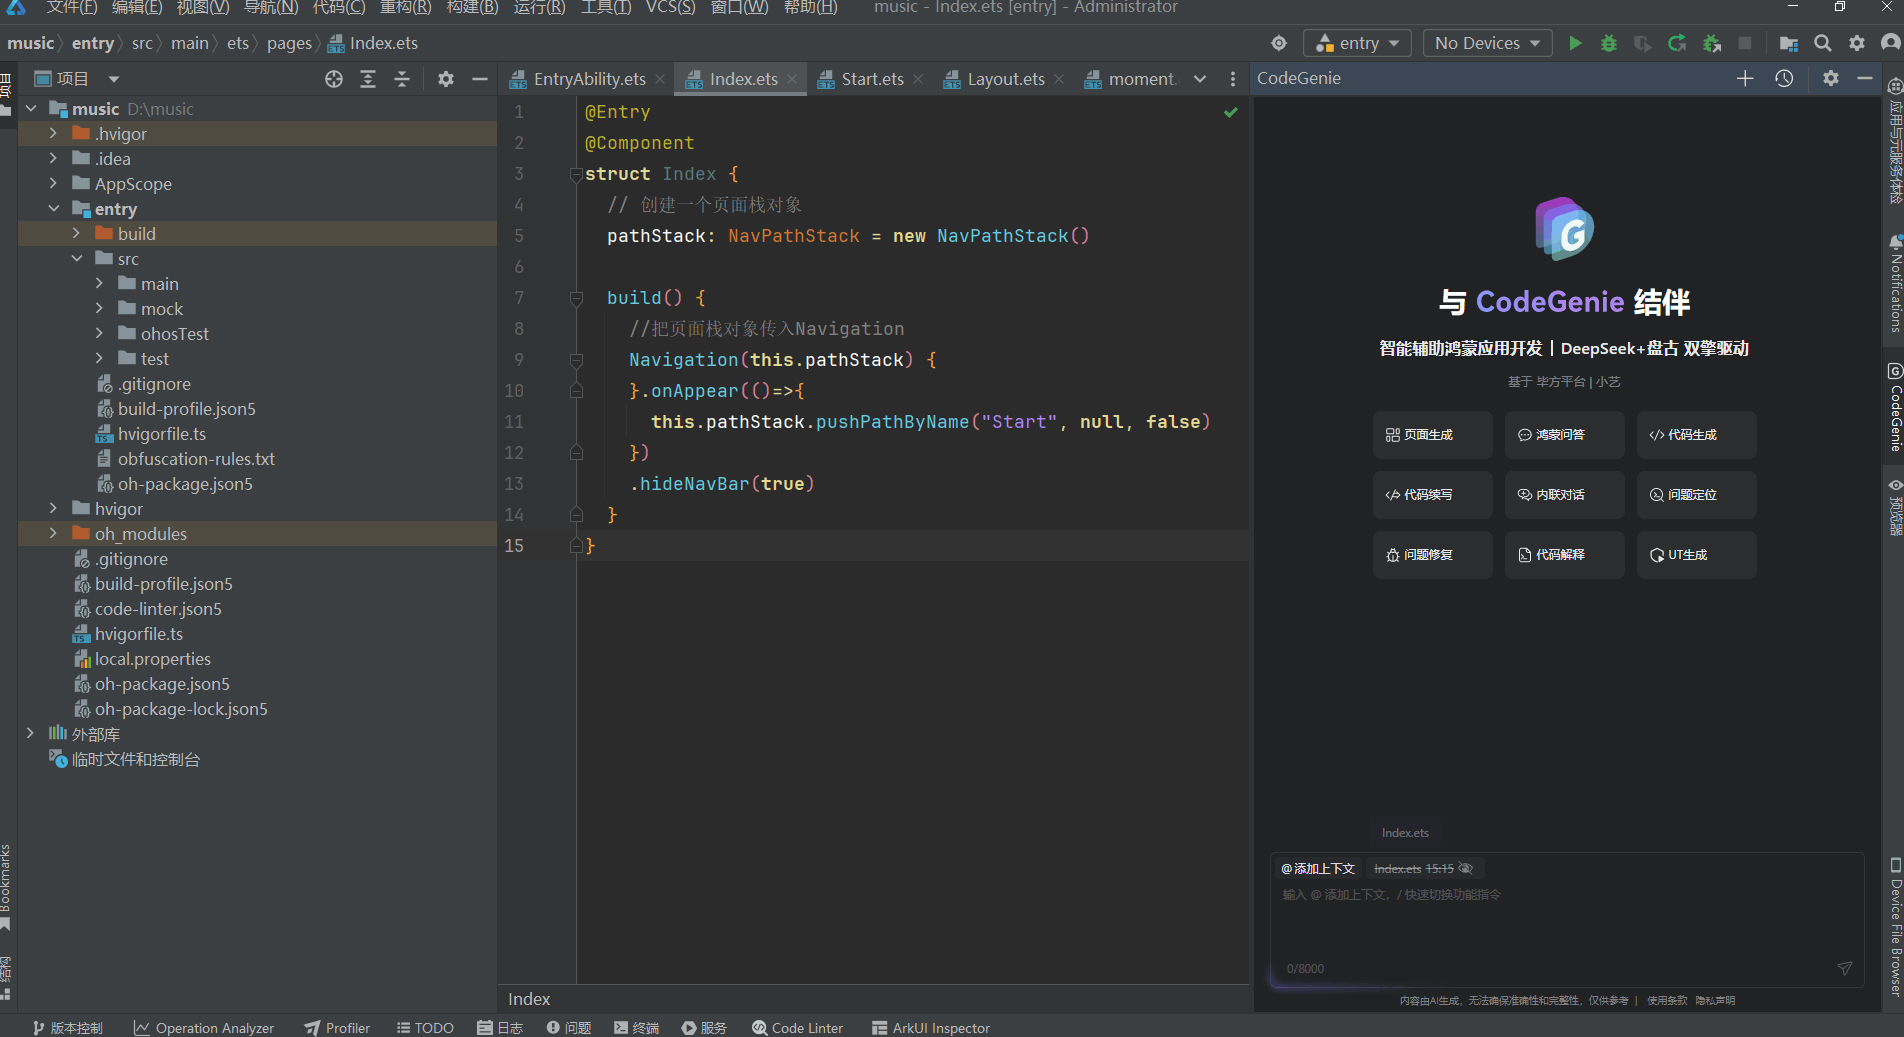Click the green inspection checkmark in editor
Image resolution: width=1904 pixels, height=1037 pixels.
pyautogui.click(x=1231, y=112)
